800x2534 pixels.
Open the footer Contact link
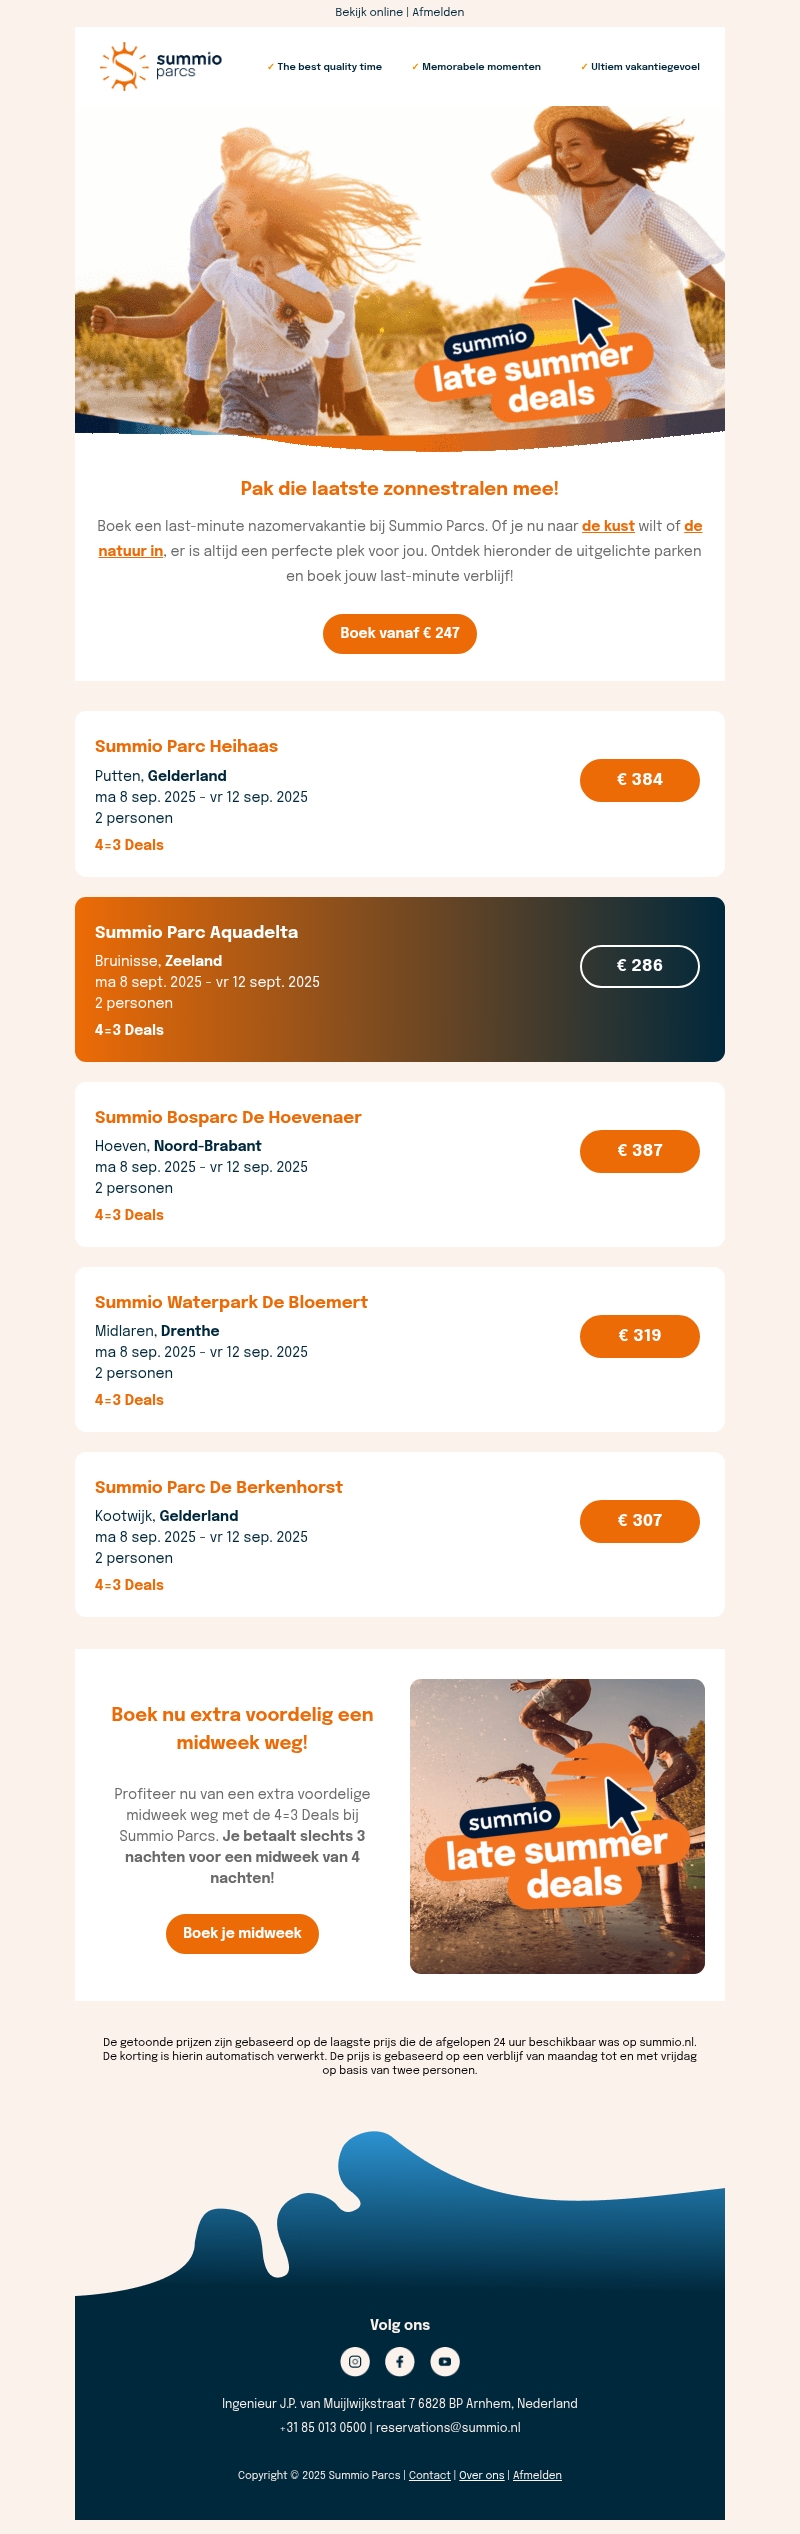(429, 2475)
